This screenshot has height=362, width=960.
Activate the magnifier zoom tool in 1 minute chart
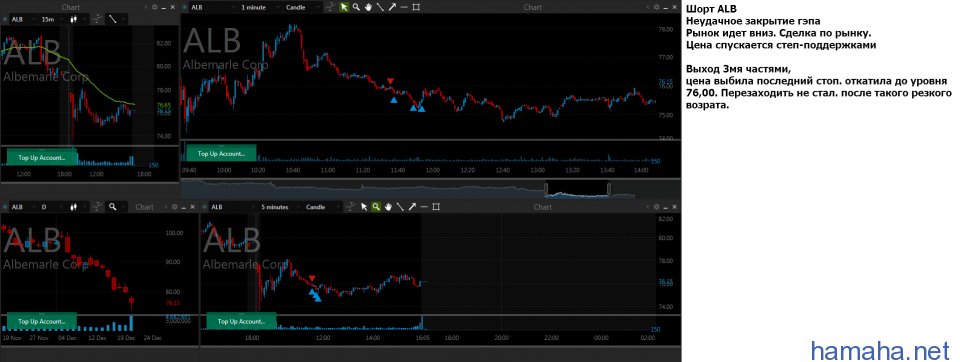click(x=356, y=7)
